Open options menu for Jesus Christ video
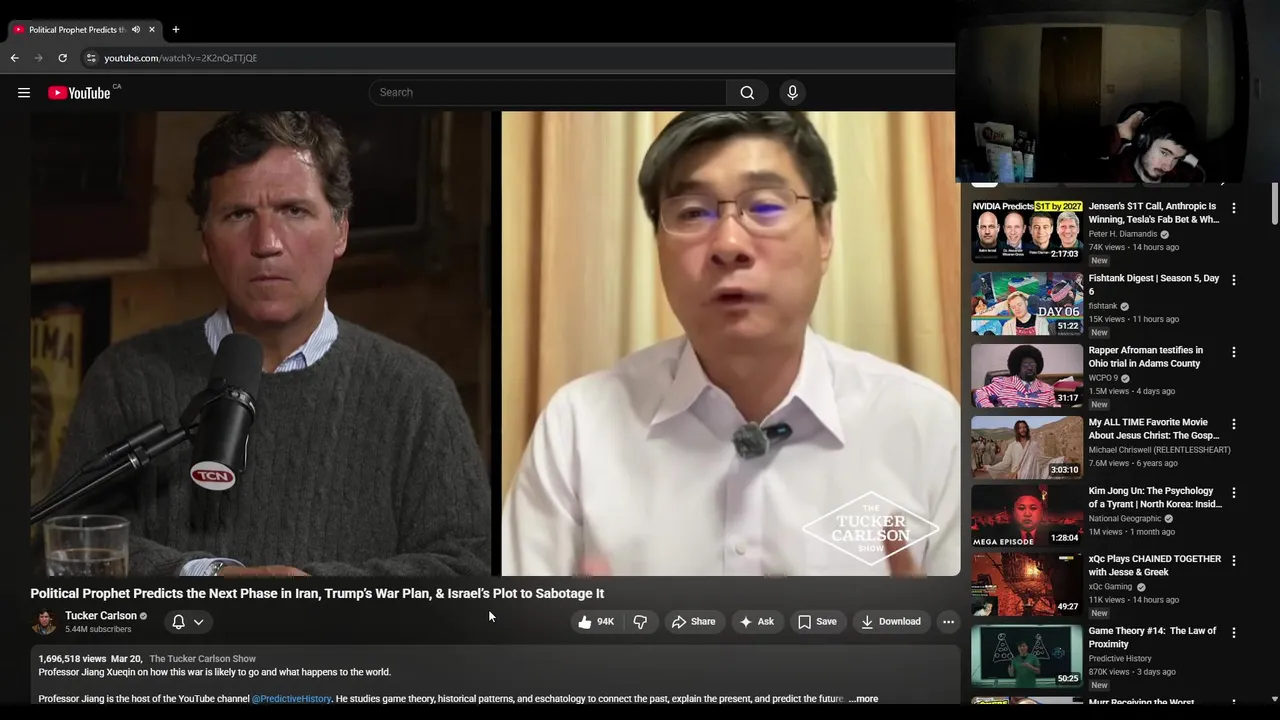The image size is (1280, 720). click(1234, 424)
